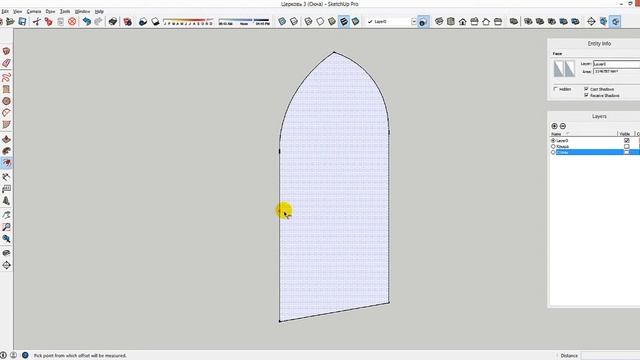Click the Area value field
640x360 pixels.
[x=616, y=71]
